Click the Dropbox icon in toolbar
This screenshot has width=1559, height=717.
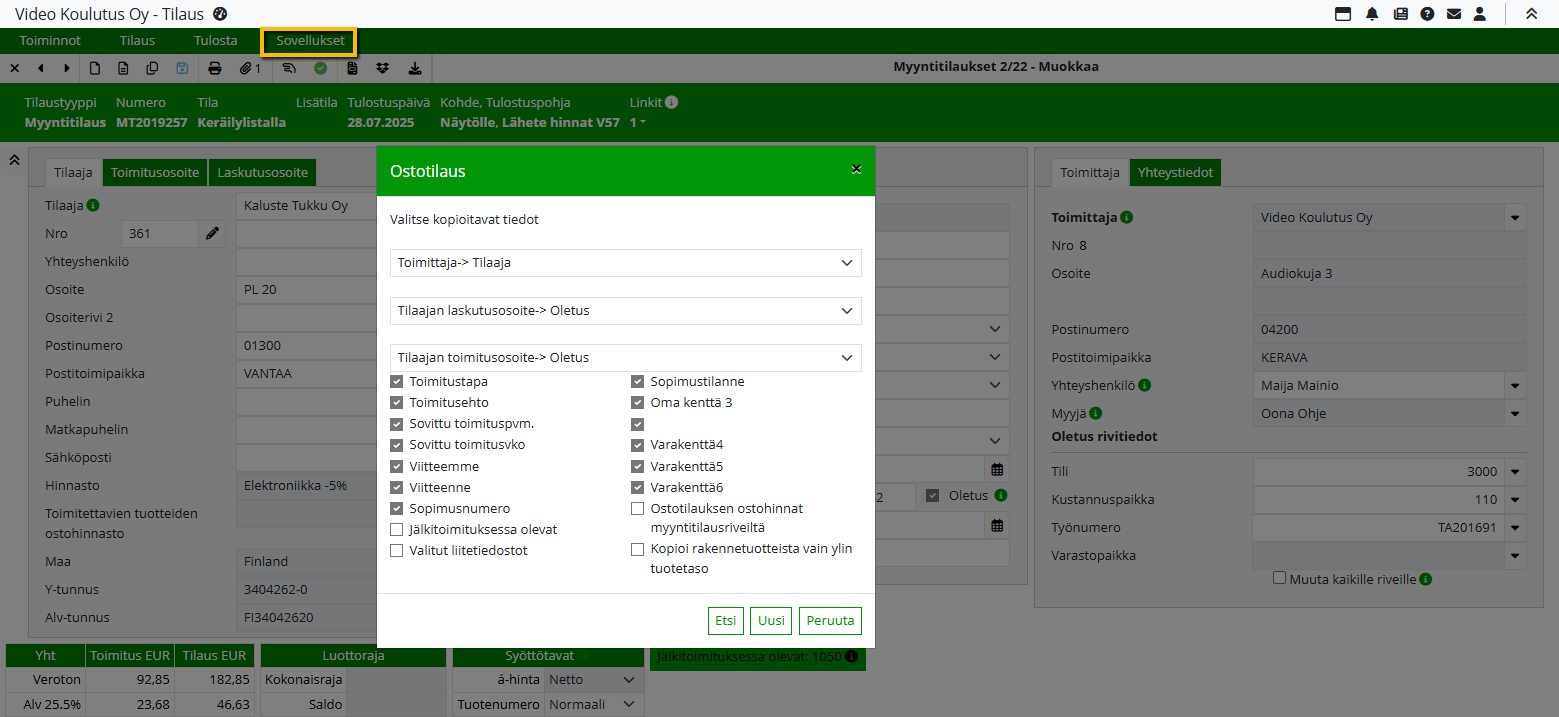383,68
